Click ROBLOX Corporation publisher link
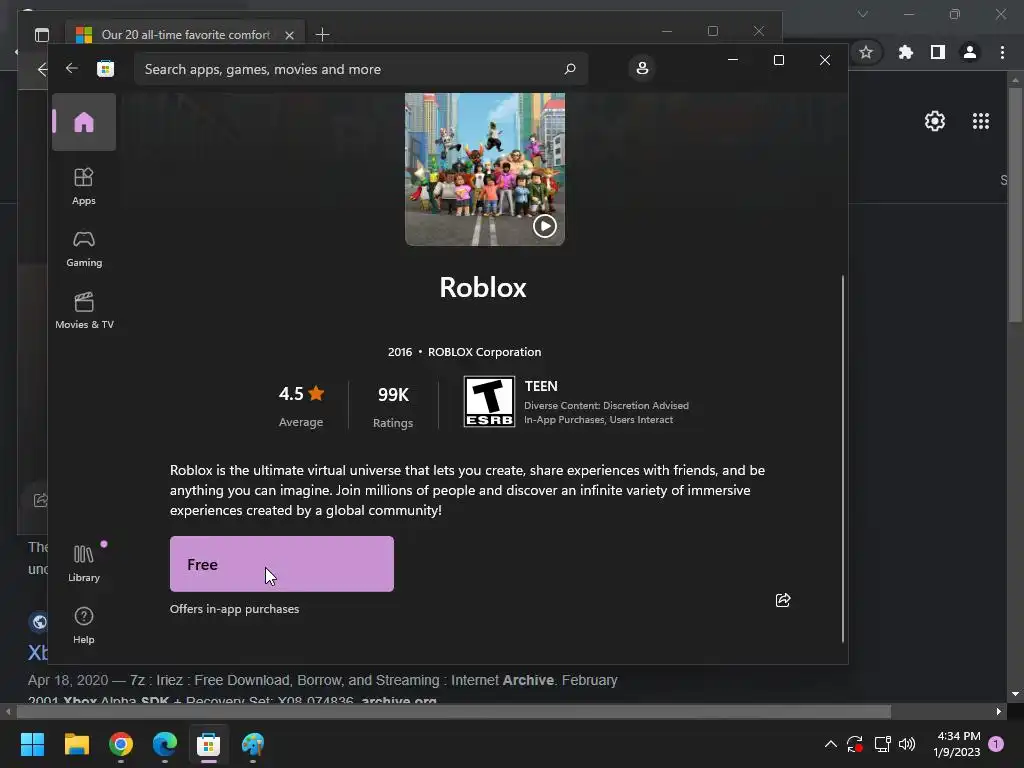The width and height of the screenshot is (1024, 768). coord(485,352)
